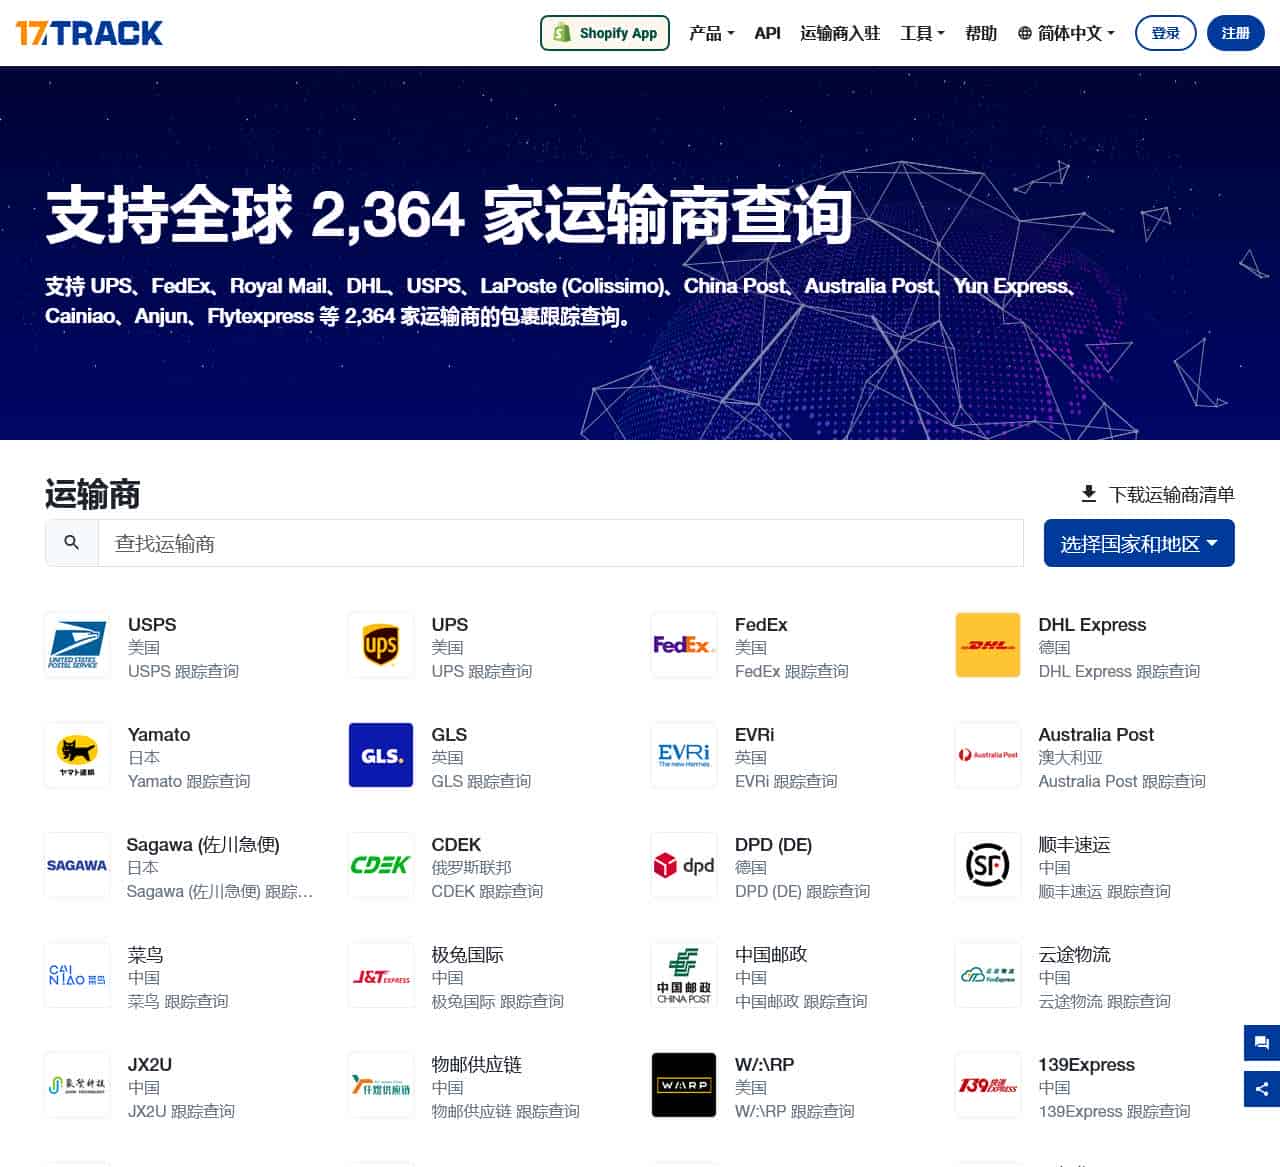Open the 简体中文 language selector

(1066, 33)
